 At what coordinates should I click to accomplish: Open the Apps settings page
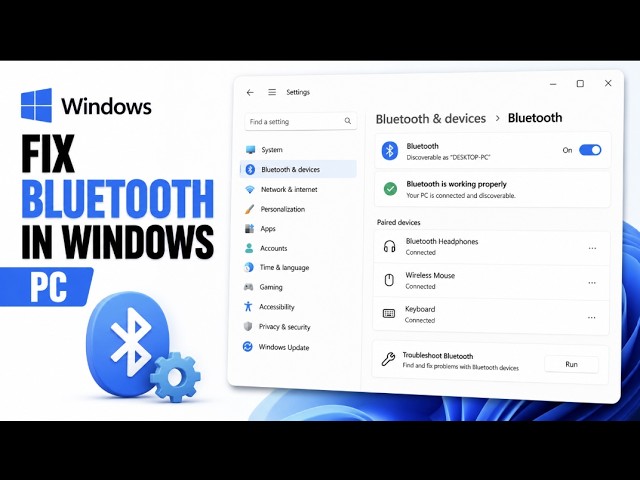point(298,229)
